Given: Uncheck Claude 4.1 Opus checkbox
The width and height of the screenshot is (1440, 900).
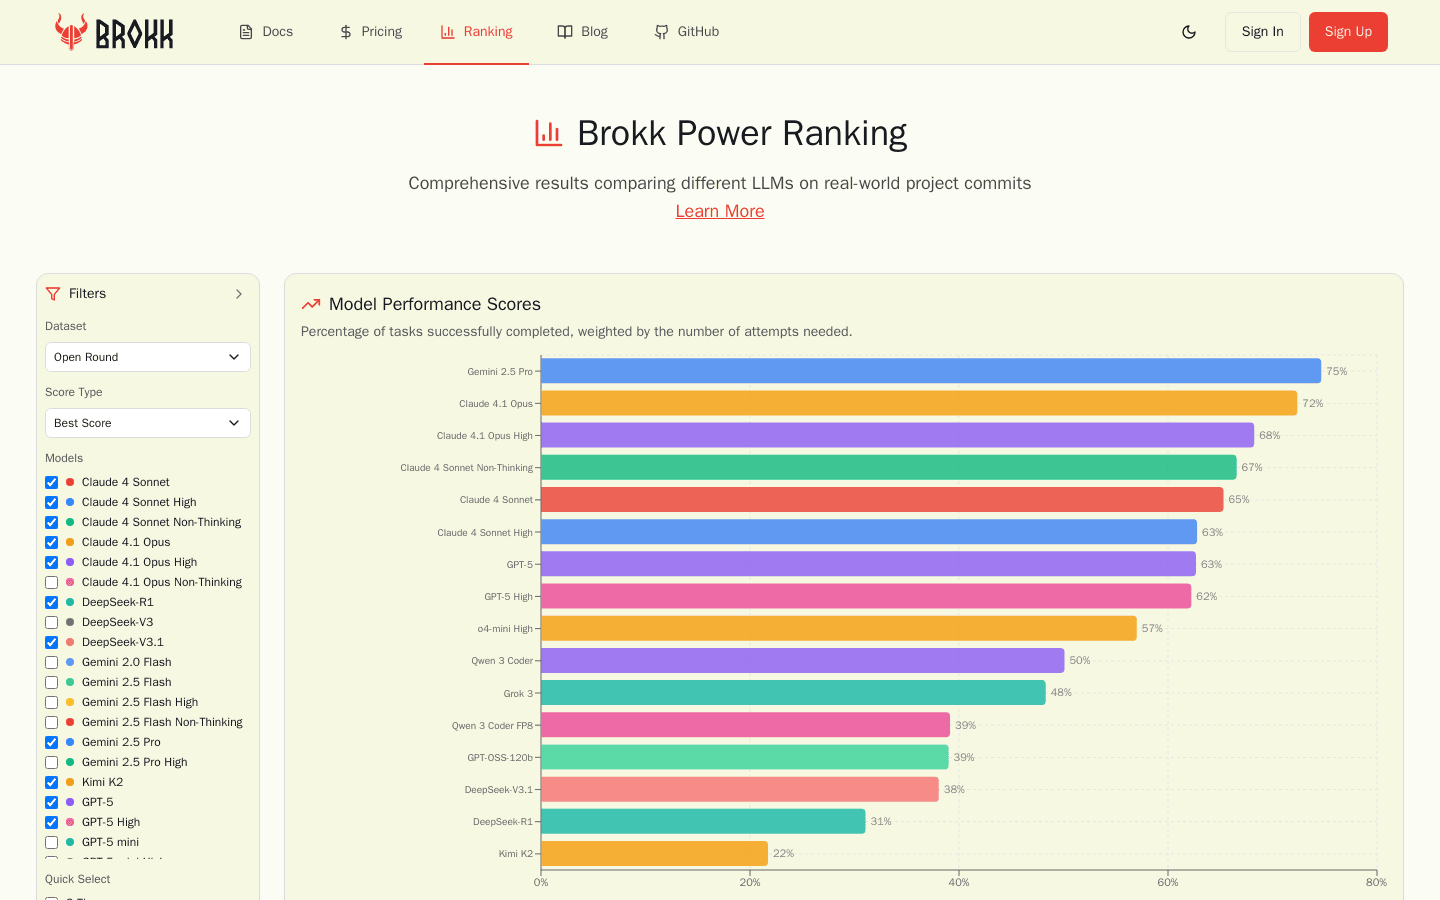Looking at the screenshot, I should click(51, 542).
